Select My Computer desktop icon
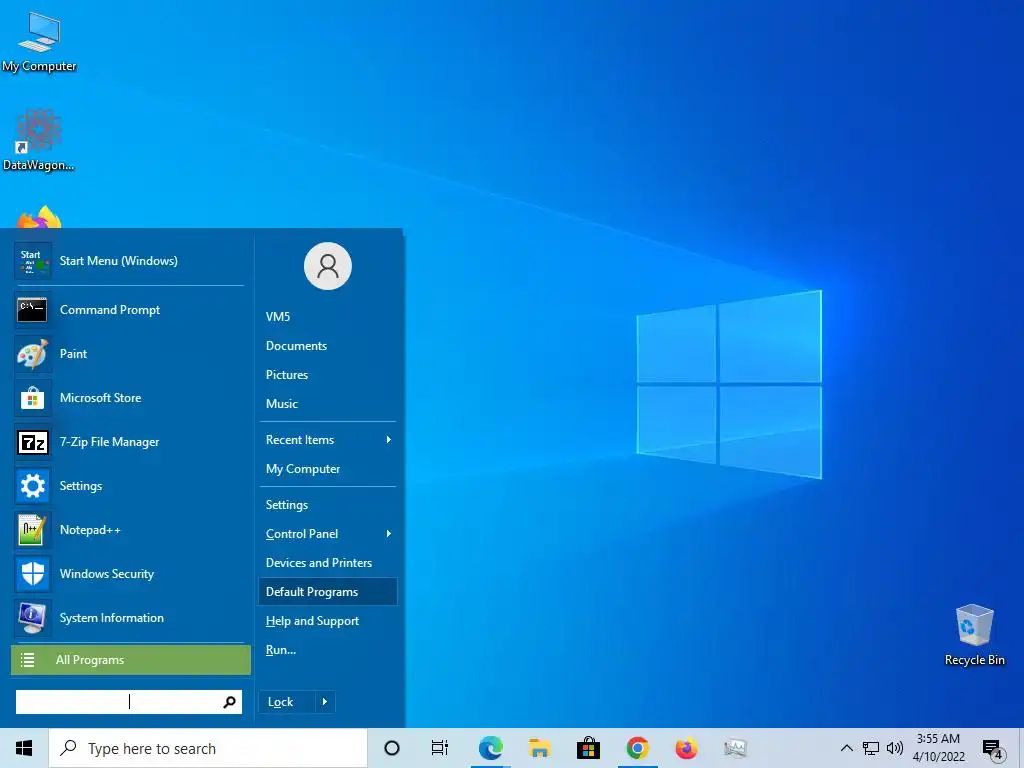The height and width of the screenshot is (768, 1024). click(39, 42)
